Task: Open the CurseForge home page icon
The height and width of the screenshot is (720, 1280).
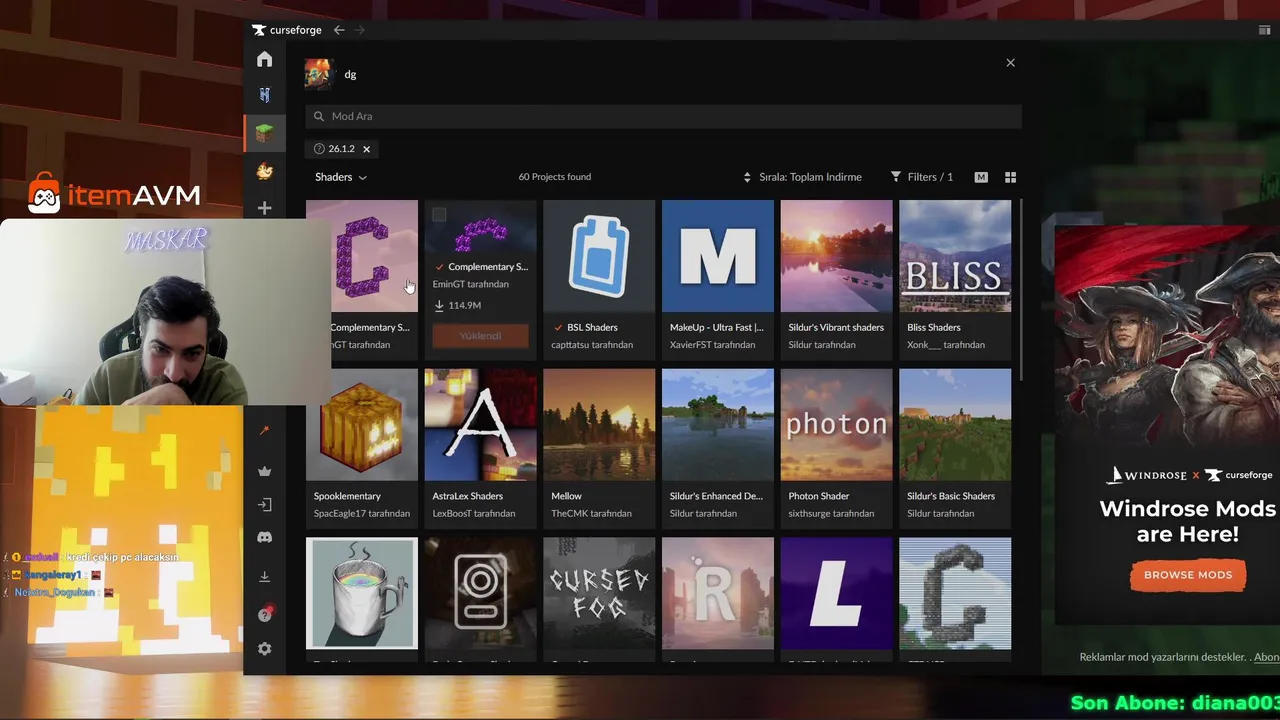Action: [264, 60]
